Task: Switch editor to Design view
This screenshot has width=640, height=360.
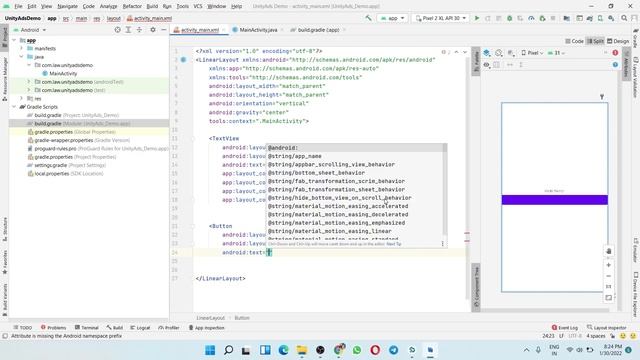Action: [x=618, y=41]
